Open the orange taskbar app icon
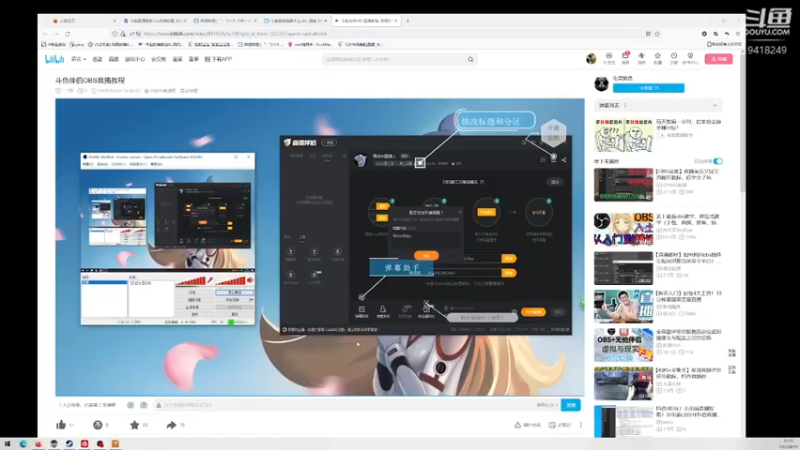The image size is (800, 450). (115, 444)
